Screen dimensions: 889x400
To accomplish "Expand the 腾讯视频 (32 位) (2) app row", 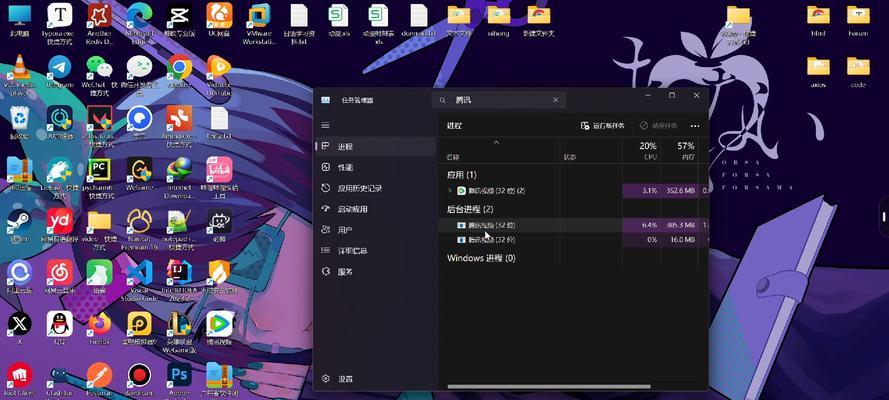I will pos(450,191).
